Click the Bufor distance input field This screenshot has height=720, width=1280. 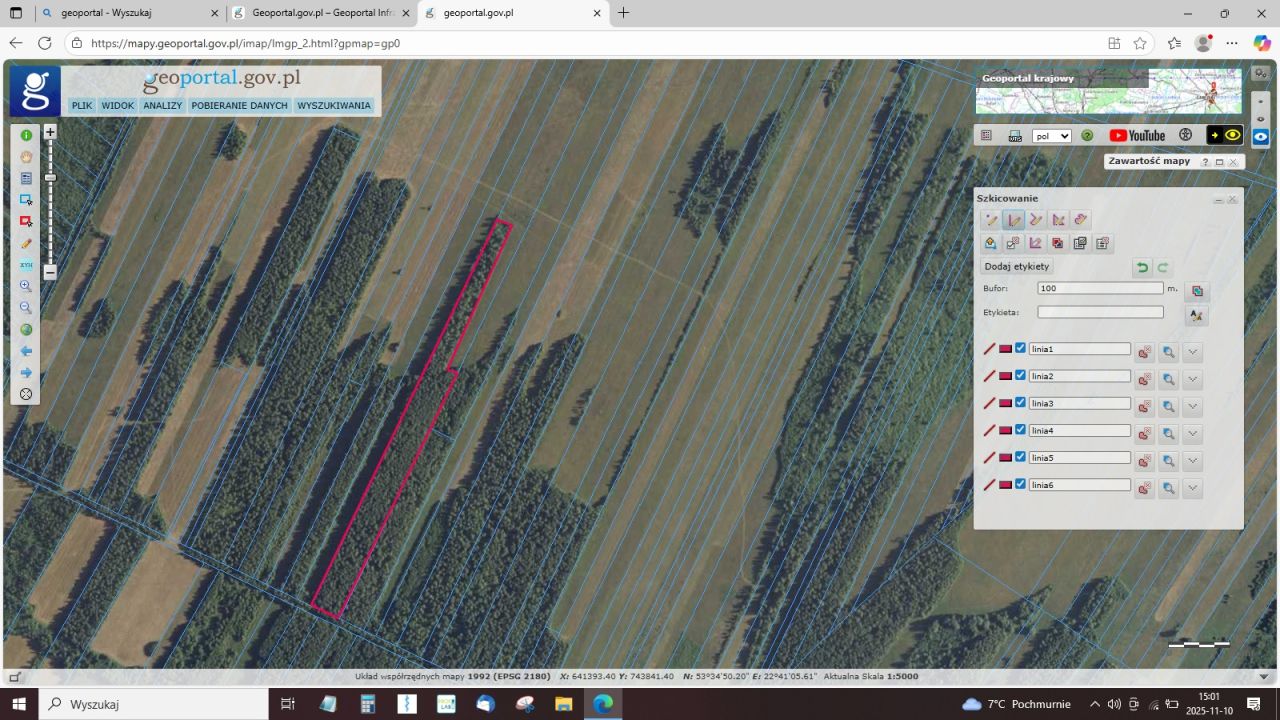[1100, 288]
